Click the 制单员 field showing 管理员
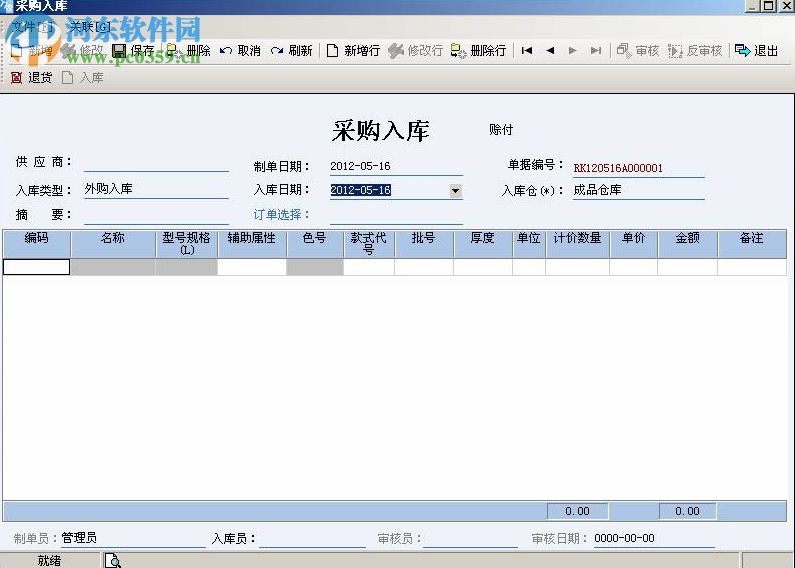This screenshot has width=795, height=568. click(x=133, y=539)
